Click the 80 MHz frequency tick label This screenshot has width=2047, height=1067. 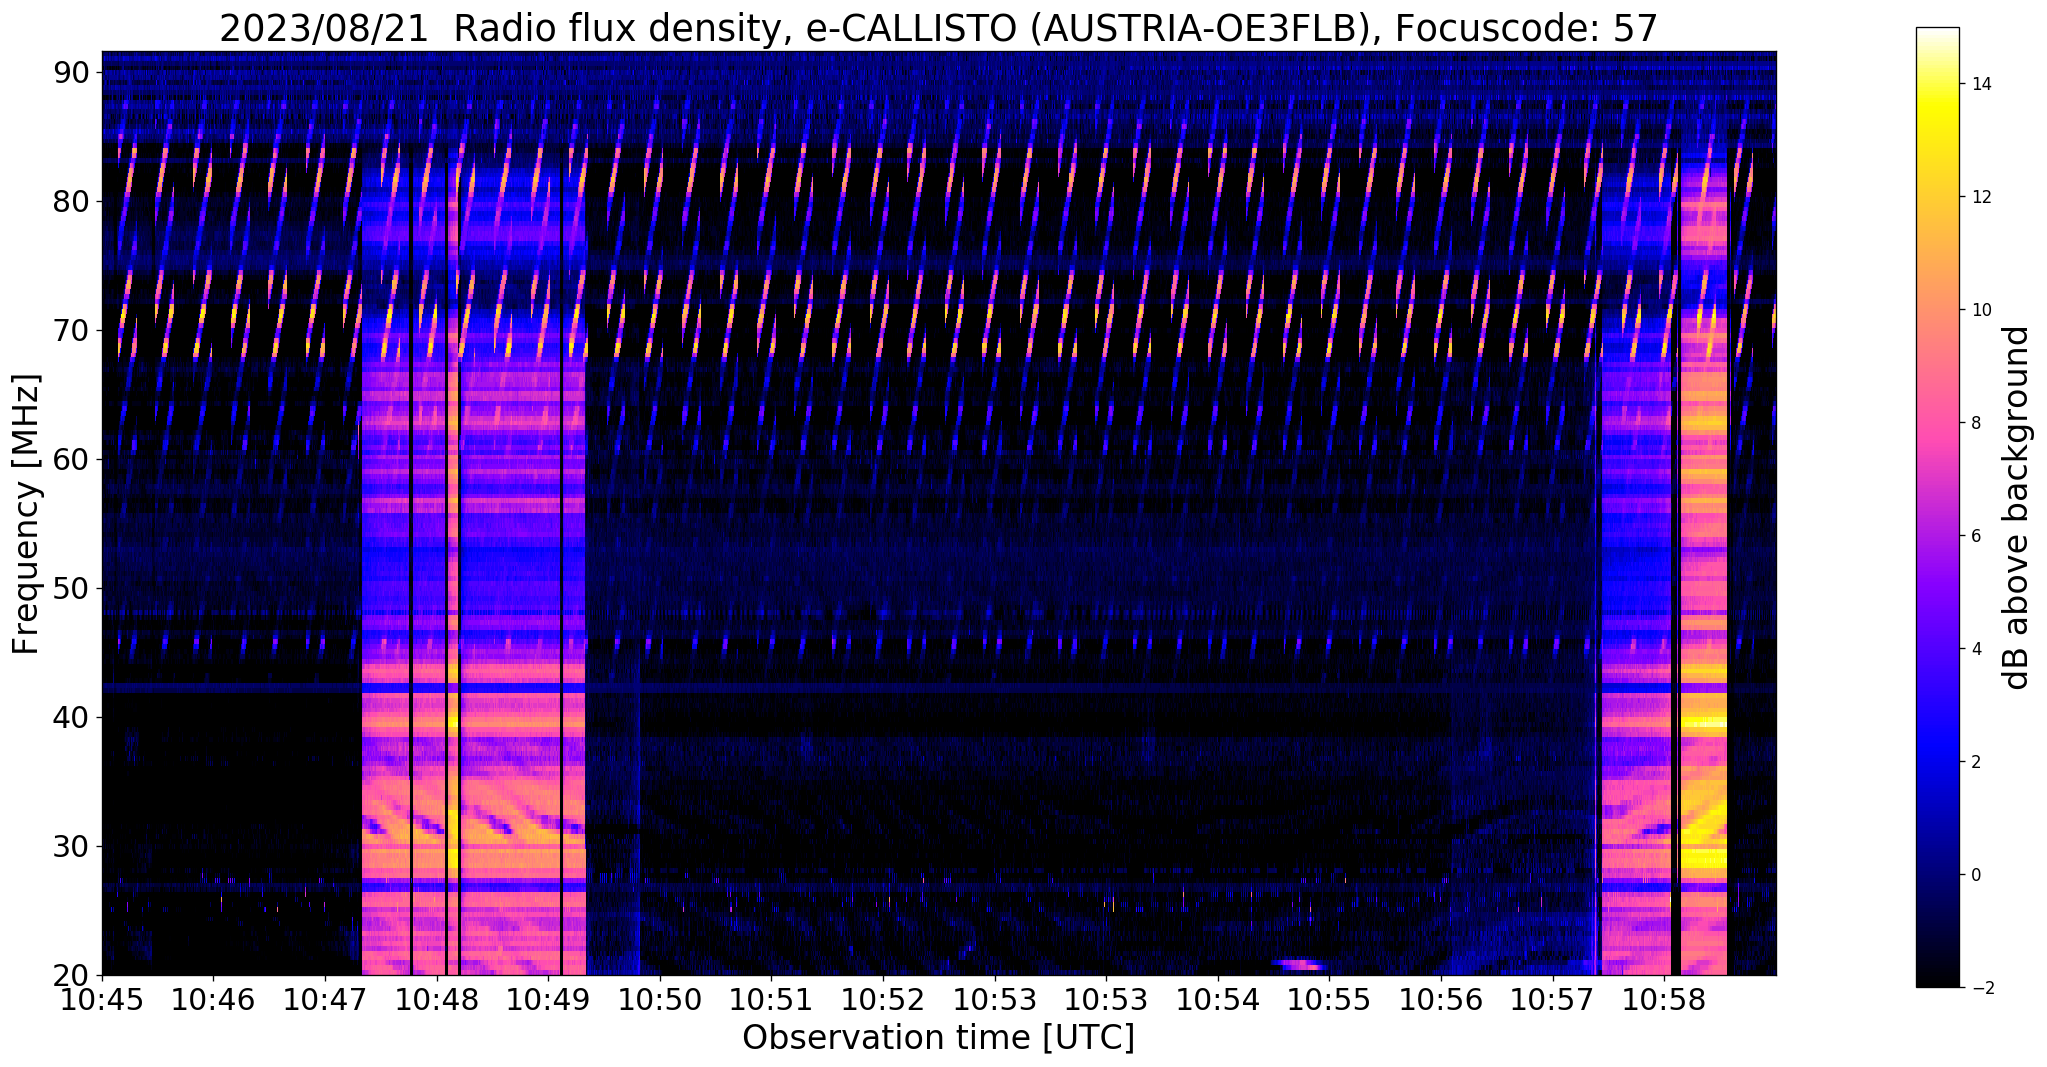point(73,202)
